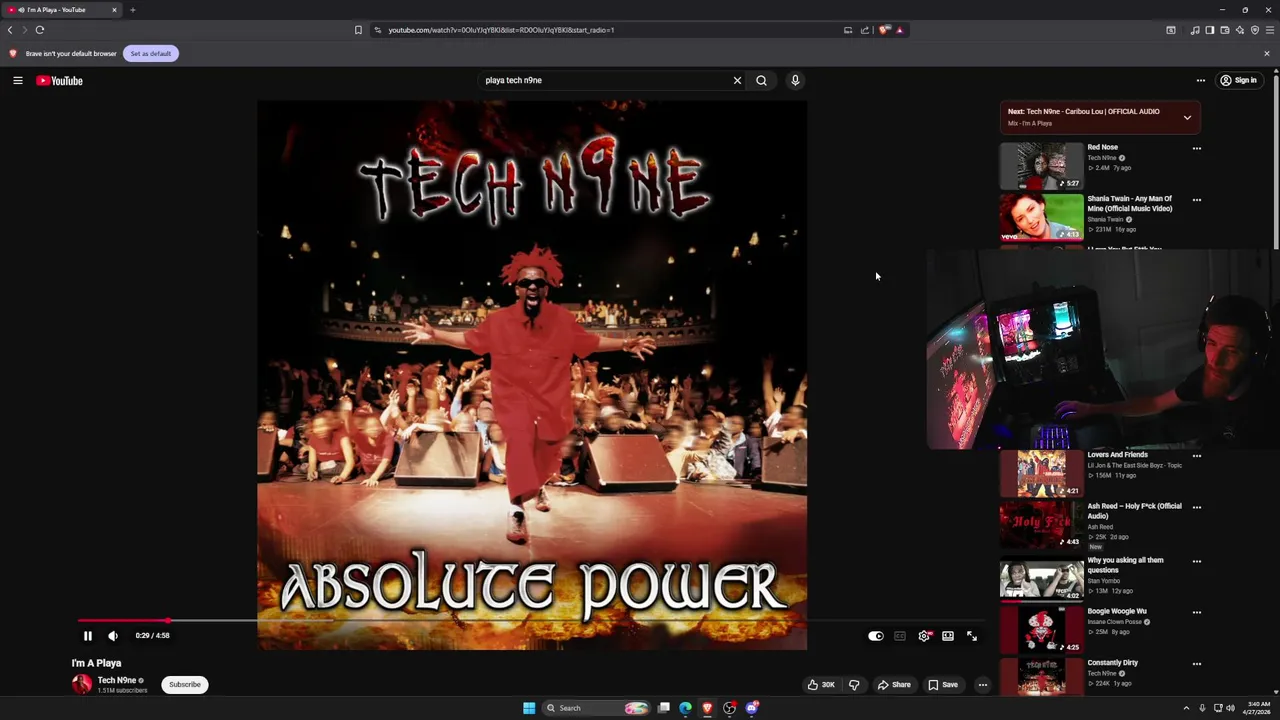Sign in to YouTube
Viewport: 1280px width, 720px height.
click(x=1238, y=80)
